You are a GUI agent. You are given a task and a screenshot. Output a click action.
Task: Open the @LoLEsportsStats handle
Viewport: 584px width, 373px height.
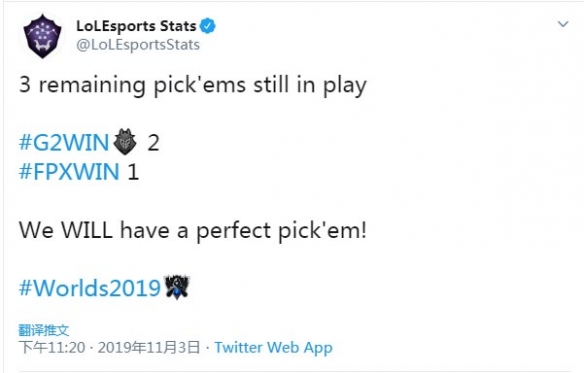(x=138, y=45)
